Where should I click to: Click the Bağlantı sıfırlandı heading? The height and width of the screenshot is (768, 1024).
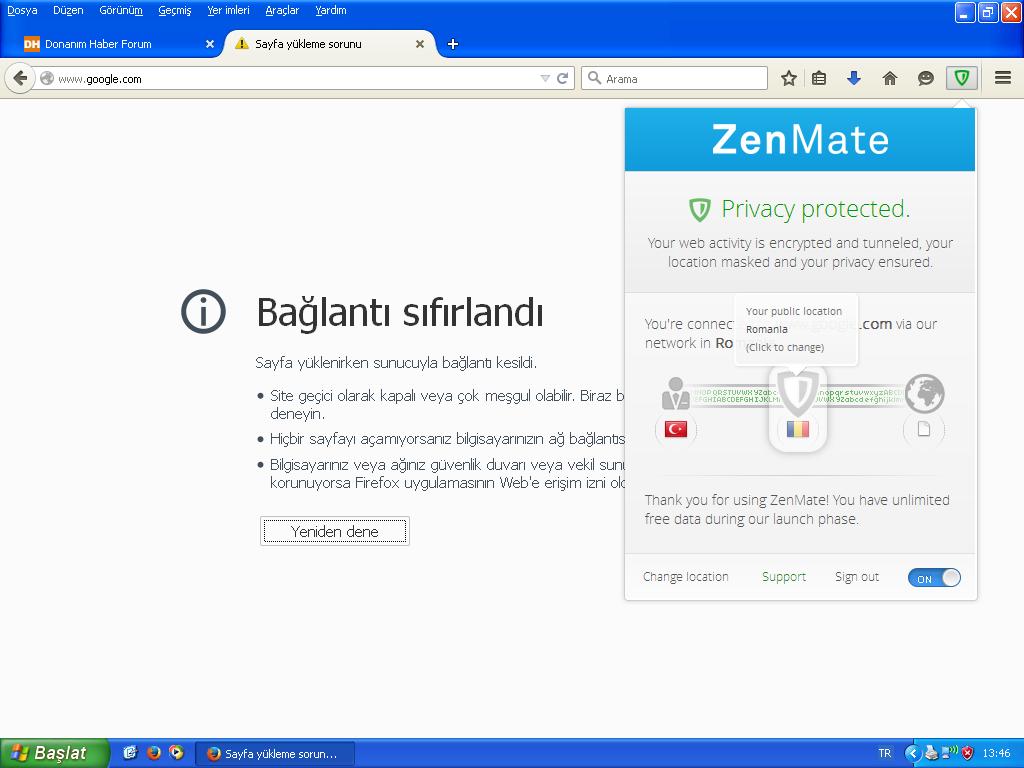400,312
